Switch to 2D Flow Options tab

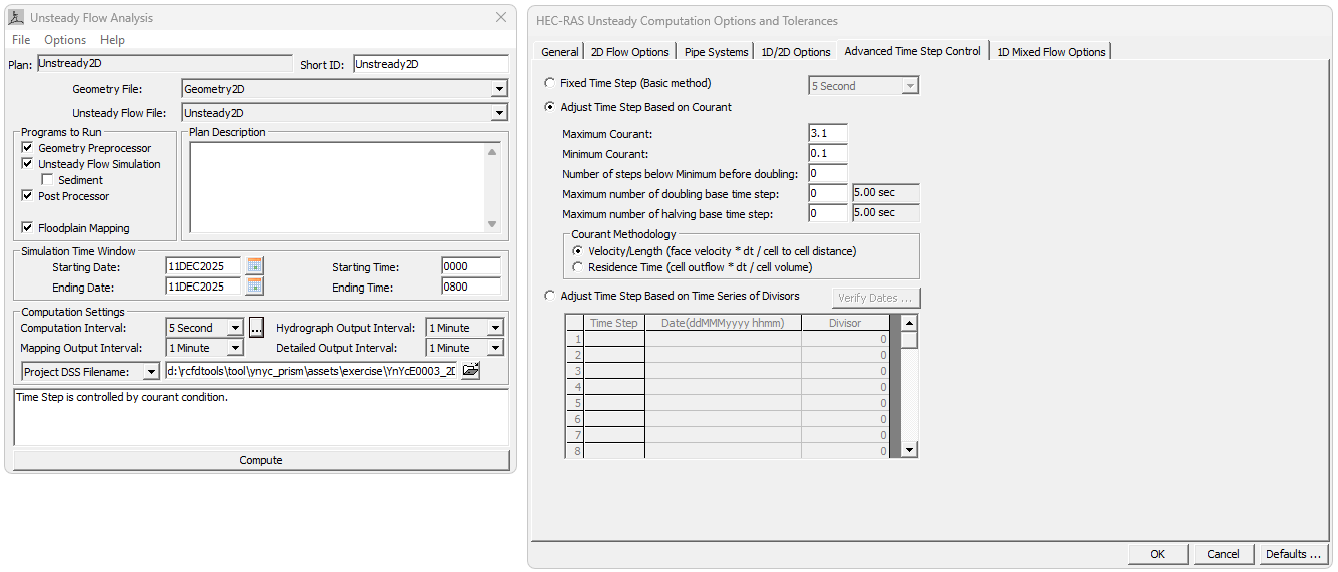point(630,52)
